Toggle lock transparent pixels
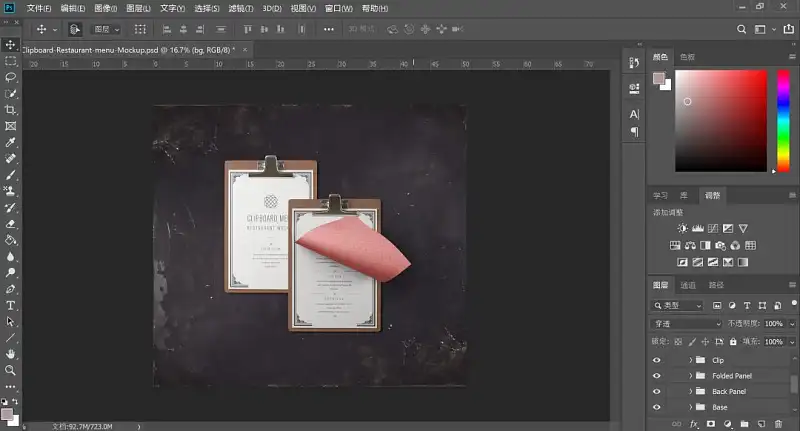This screenshot has height=431, width=800. (678, 342)
